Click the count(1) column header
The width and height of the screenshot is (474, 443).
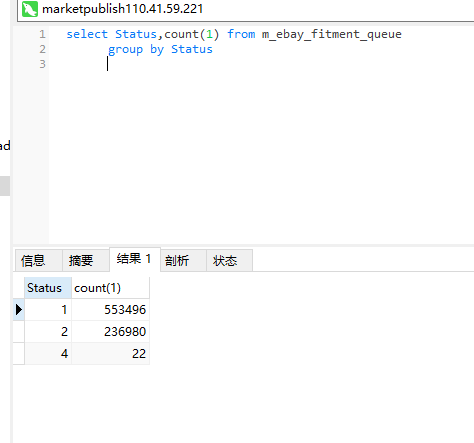click(110, 288)
